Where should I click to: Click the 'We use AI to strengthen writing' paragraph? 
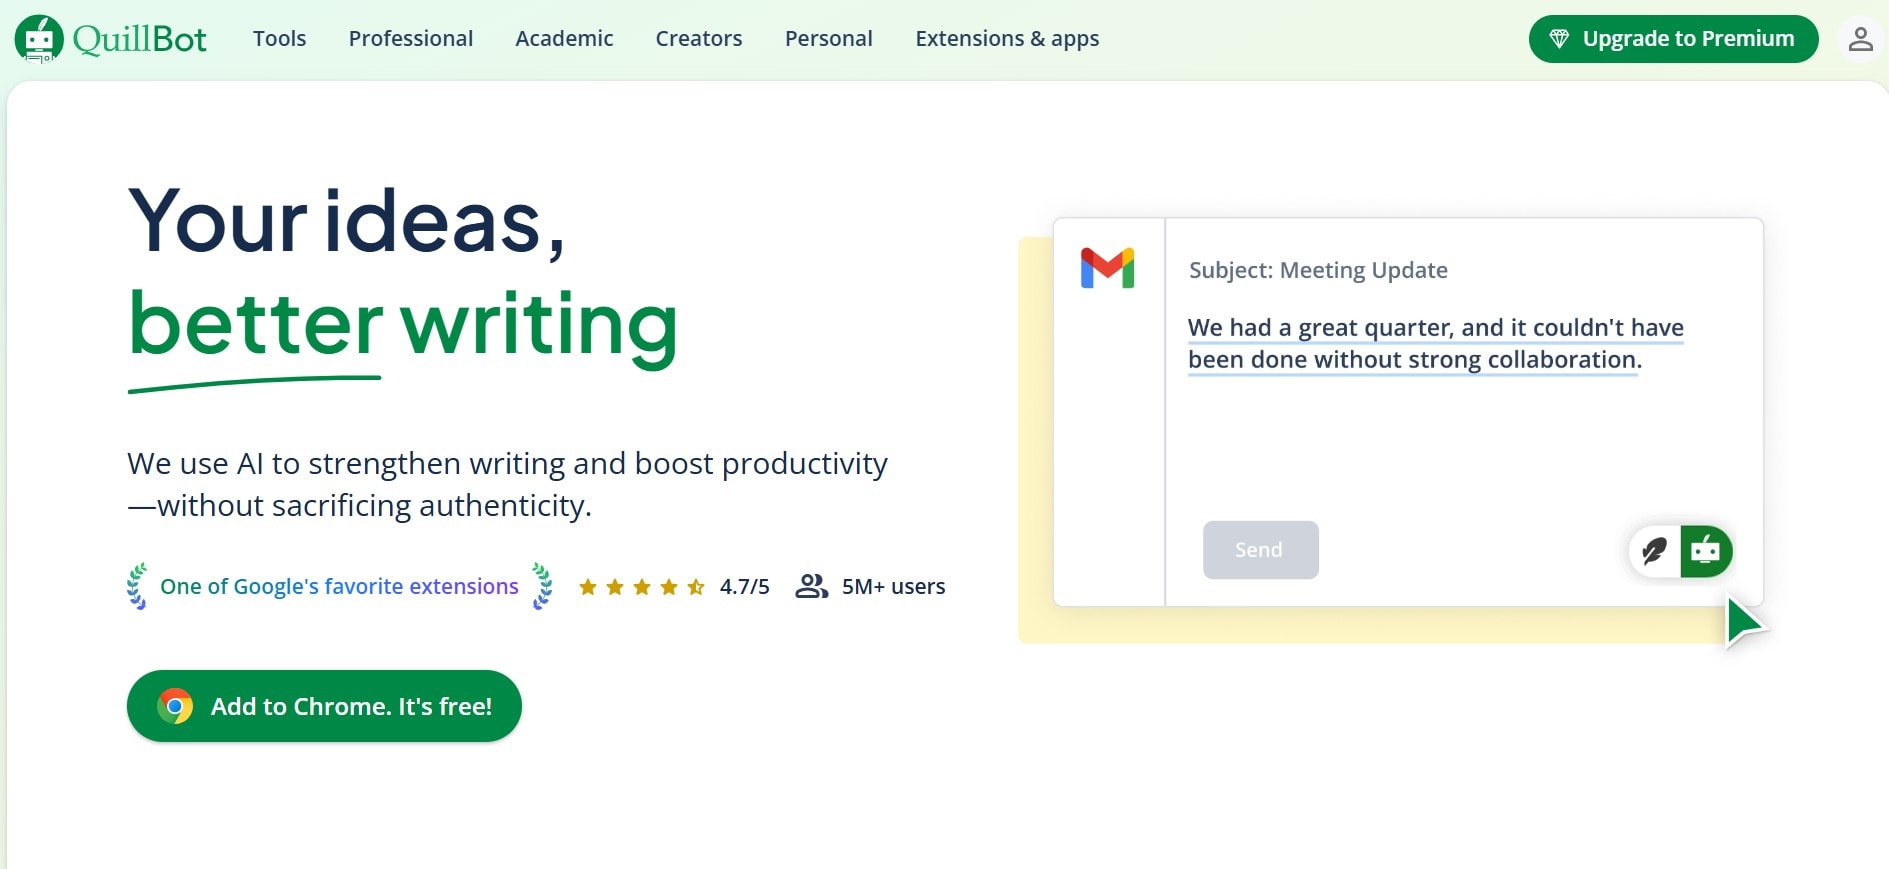click(507, 484)
